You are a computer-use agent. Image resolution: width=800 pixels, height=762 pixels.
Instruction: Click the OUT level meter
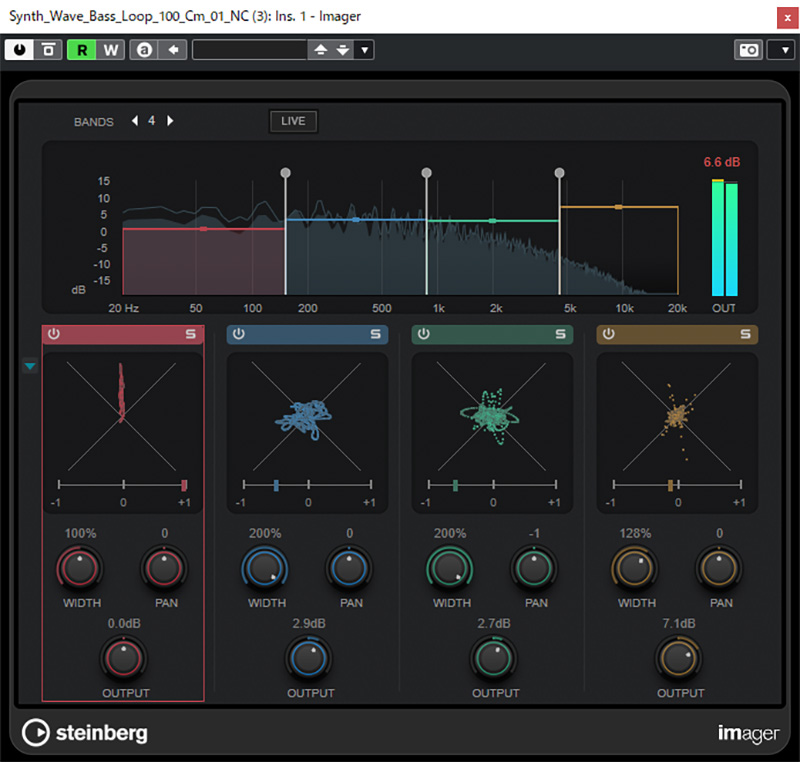[724, 237]
